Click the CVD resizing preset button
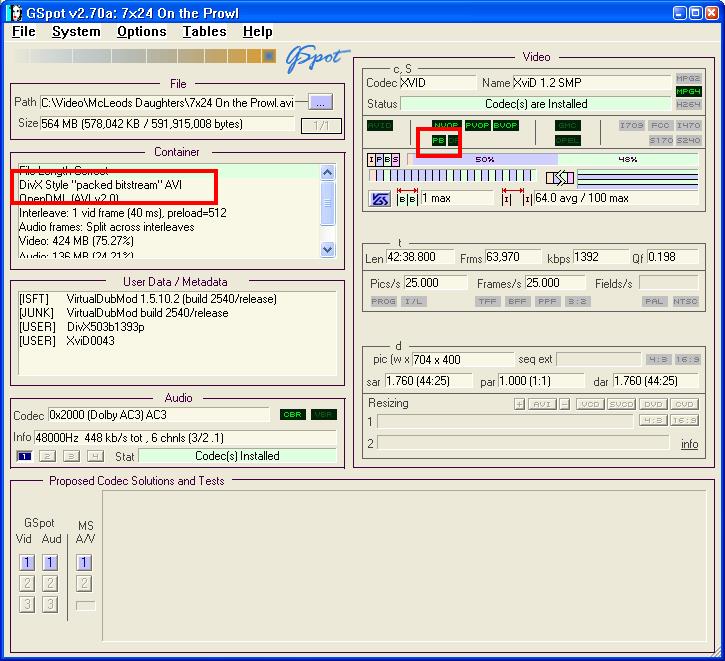 (x=684, y=404)
